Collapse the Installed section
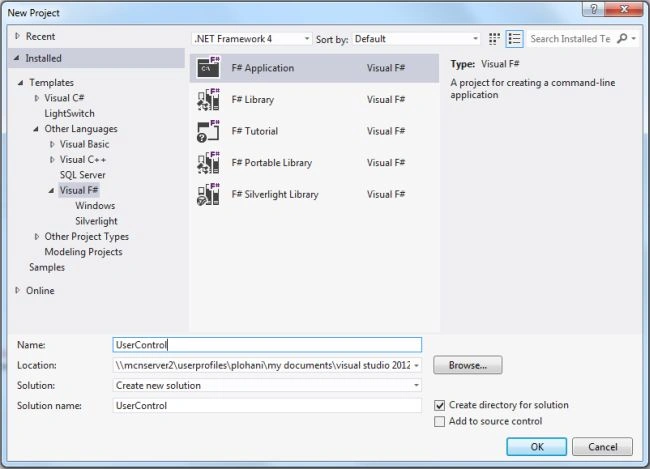650x469 pixels. click(x=17, y=58)
